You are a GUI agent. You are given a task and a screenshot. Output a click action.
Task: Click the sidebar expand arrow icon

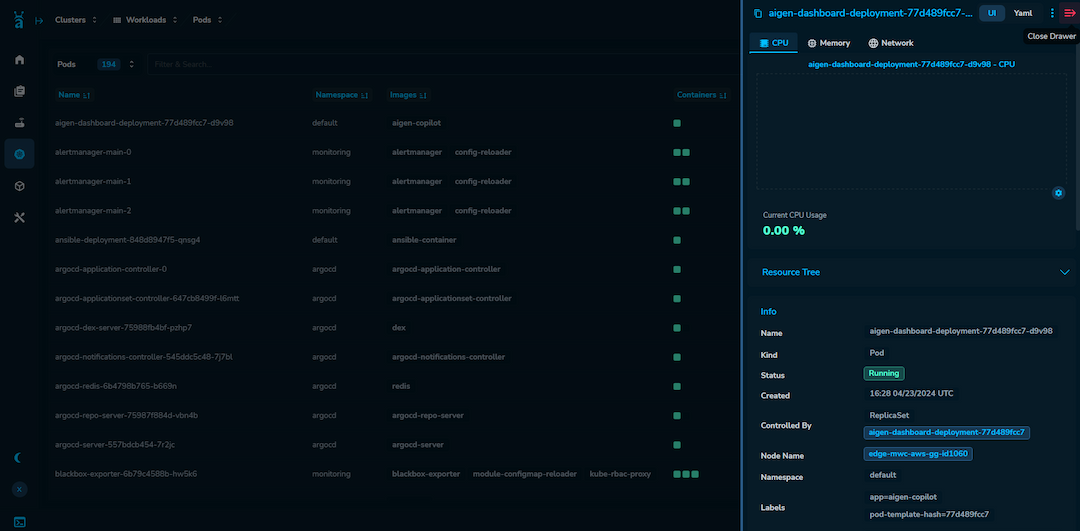click(39, 20)
